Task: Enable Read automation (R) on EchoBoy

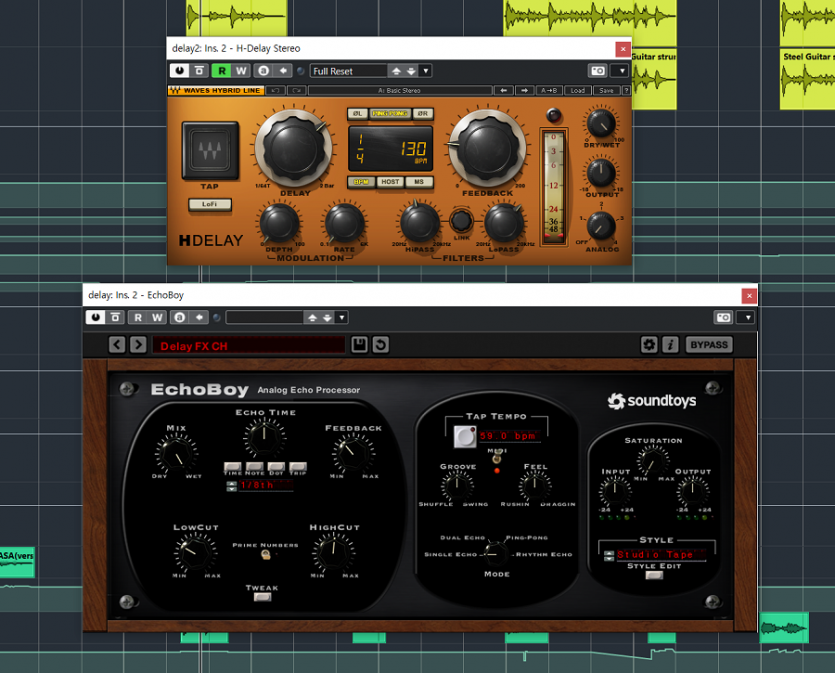Action: (x=137, y=317)
